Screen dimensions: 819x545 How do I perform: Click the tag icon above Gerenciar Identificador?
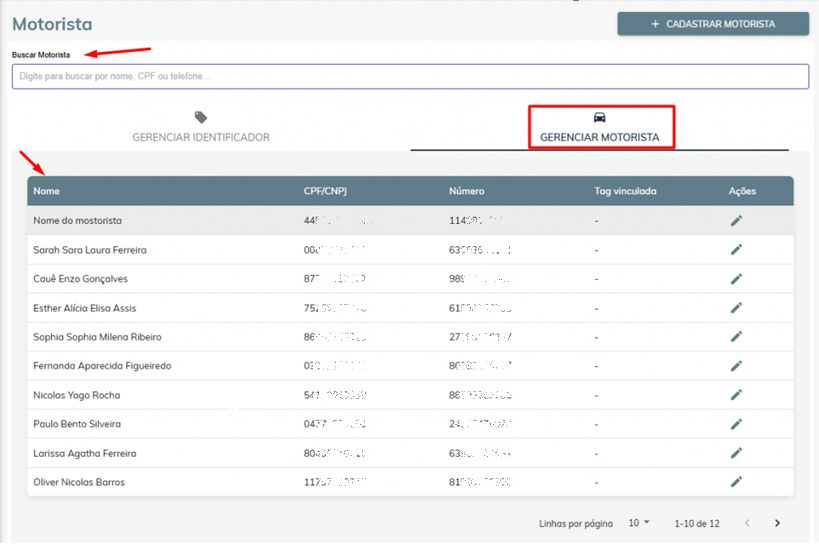coord(201,117)
